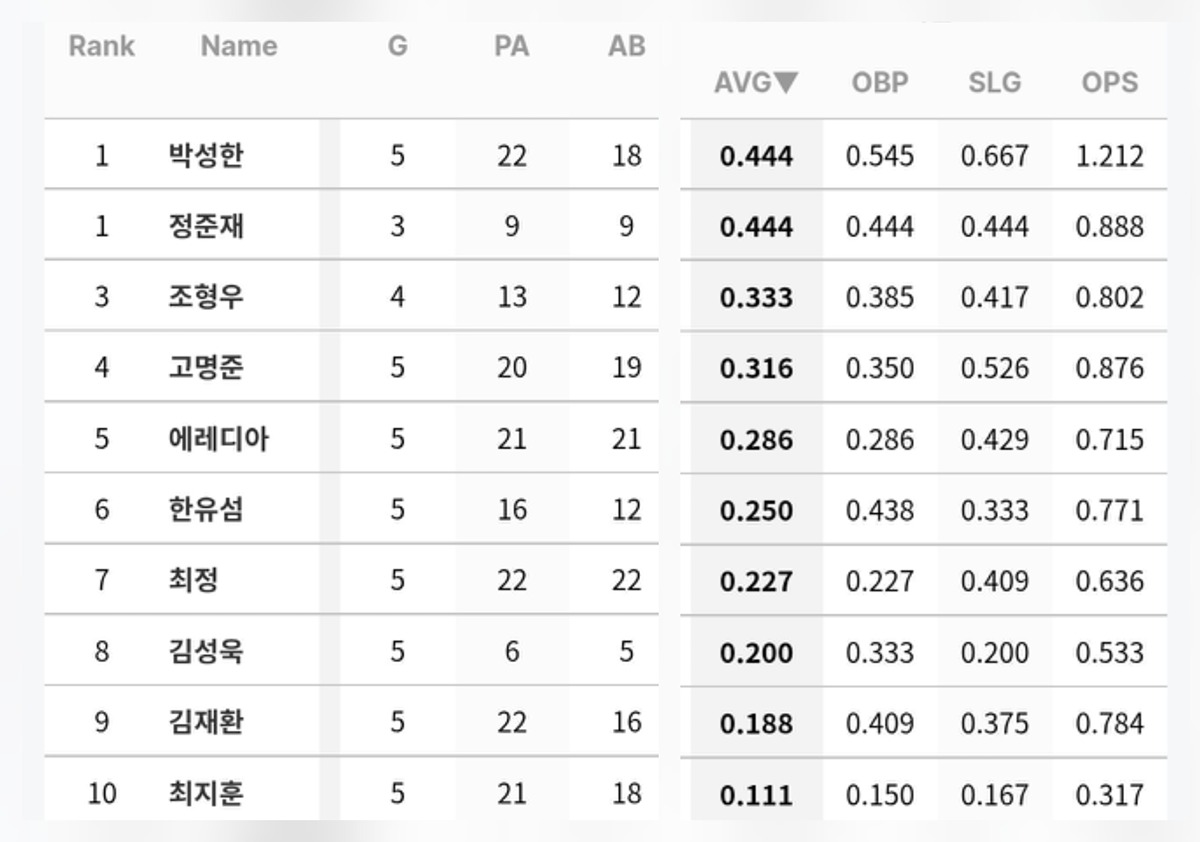Screen dimensions: 1200x842
Task: Open player 박성한 profile link
Action: 206,156
